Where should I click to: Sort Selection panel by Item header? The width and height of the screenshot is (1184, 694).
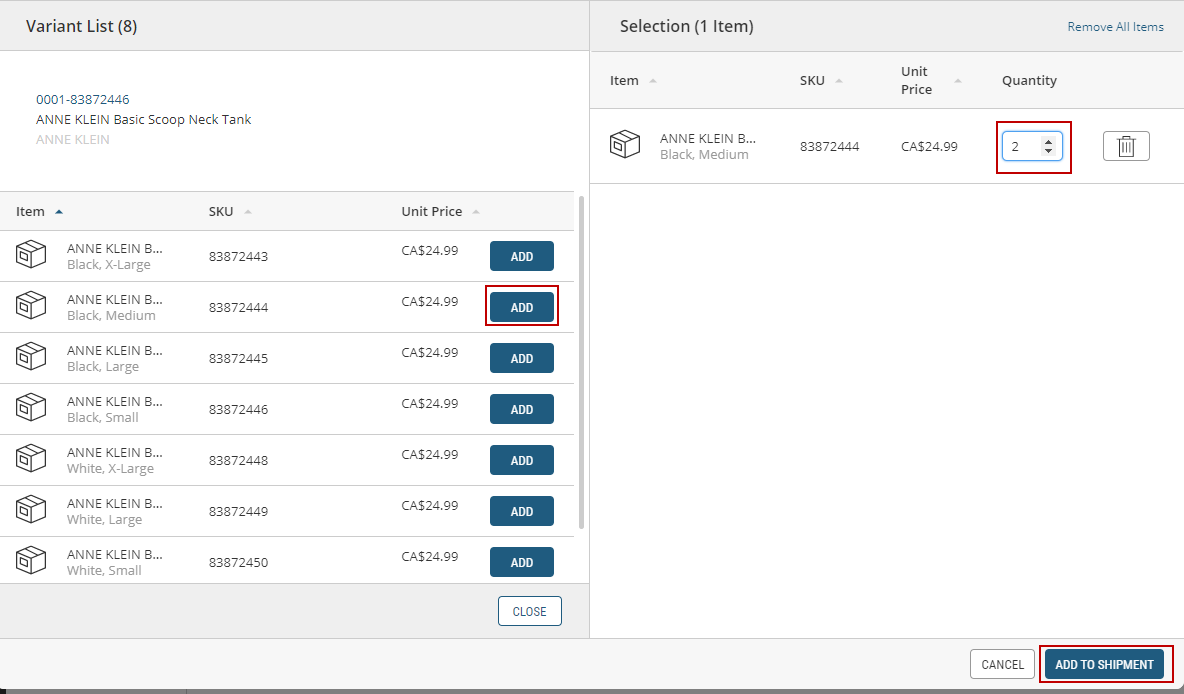(x=625, y=80)
